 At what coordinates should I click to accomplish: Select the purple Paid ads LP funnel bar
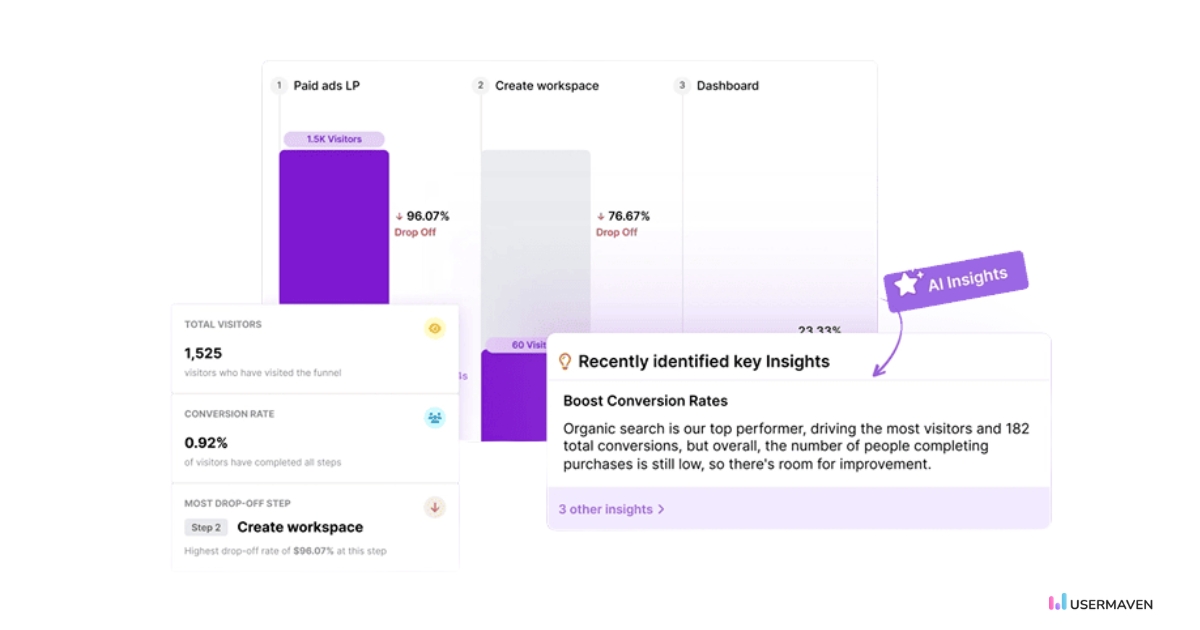point(333,230)
